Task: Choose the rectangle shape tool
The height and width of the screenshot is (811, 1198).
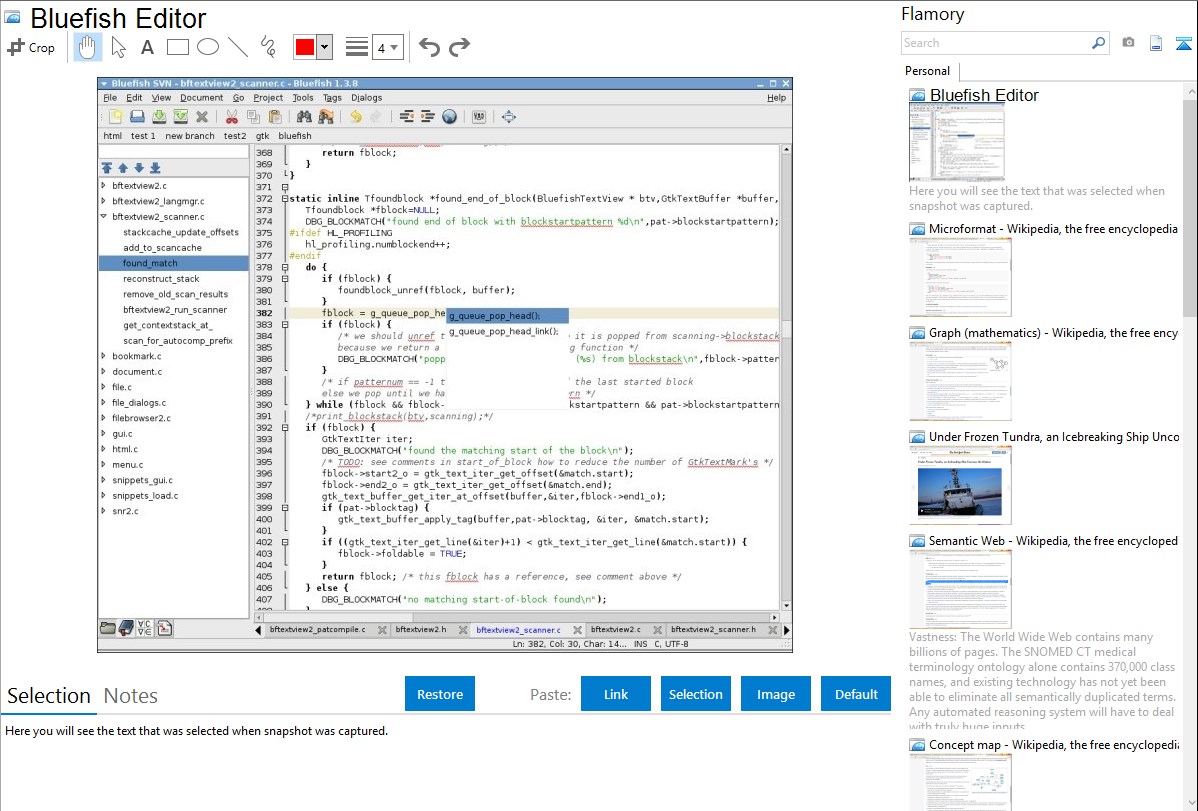Action: (177, 47)
